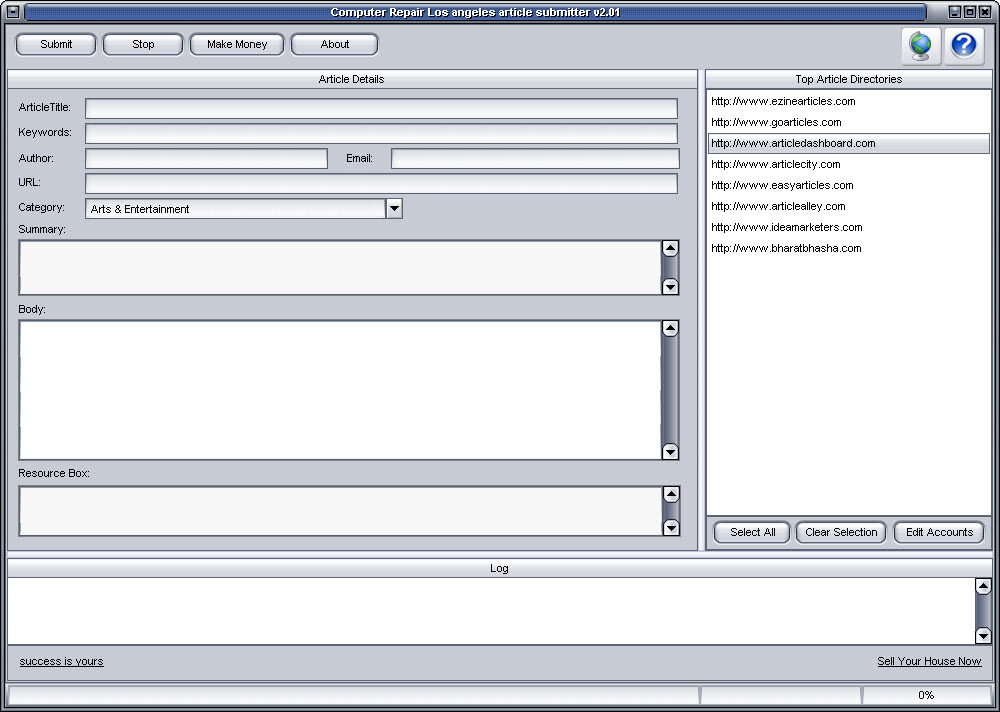Click Summary box scroll-up arrow
The width and height of the screenshot is (1000, 712).
point(670,249)
